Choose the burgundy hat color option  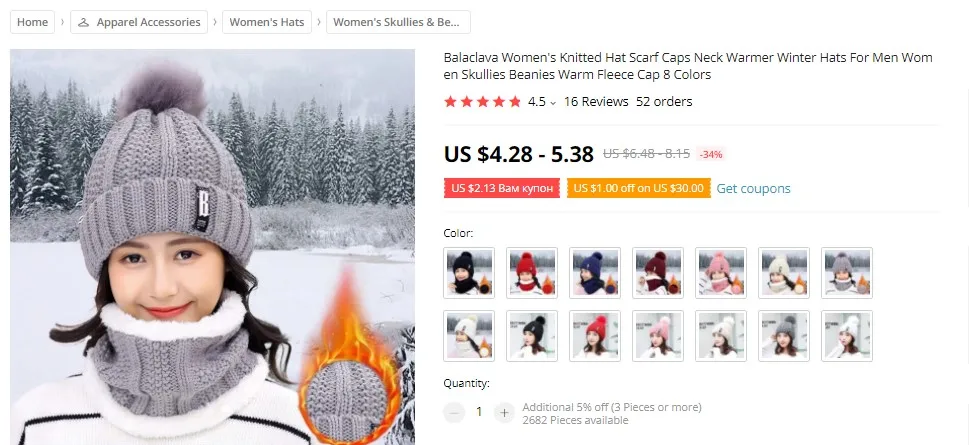(x=658, y=273)
